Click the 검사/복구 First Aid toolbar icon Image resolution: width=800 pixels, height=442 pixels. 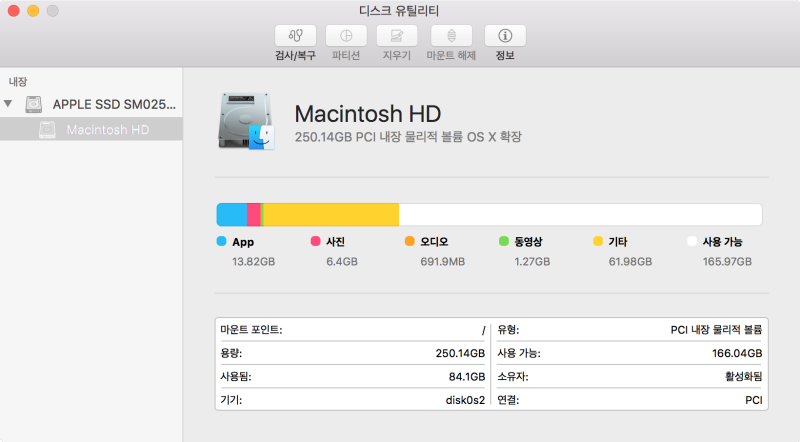click(295, 36)
